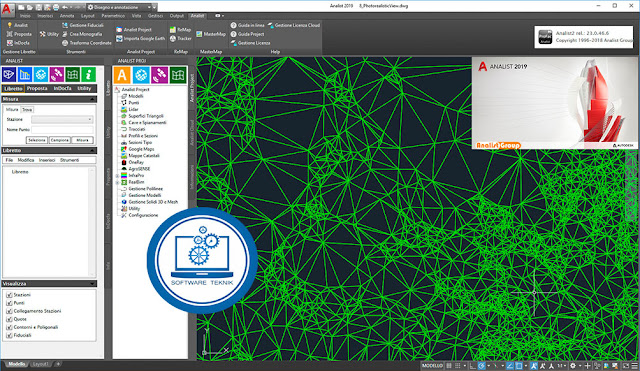Select Superfici Triangoli in the project tree
640x371 pixels.
tap(142, 116)
